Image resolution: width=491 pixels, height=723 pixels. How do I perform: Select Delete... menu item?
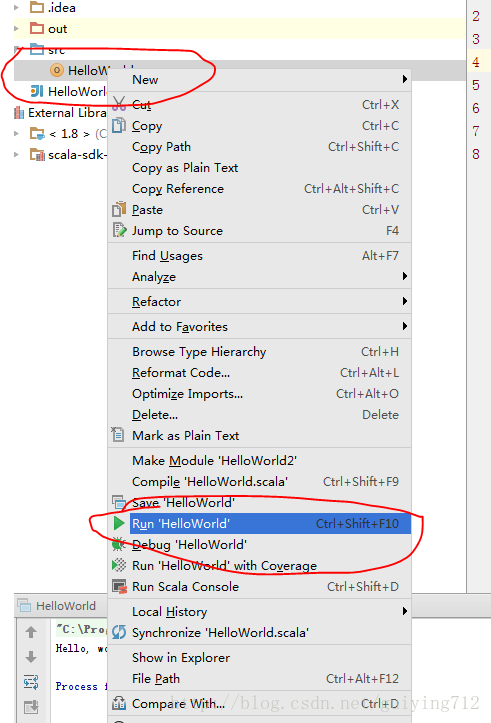coord(259,415)
